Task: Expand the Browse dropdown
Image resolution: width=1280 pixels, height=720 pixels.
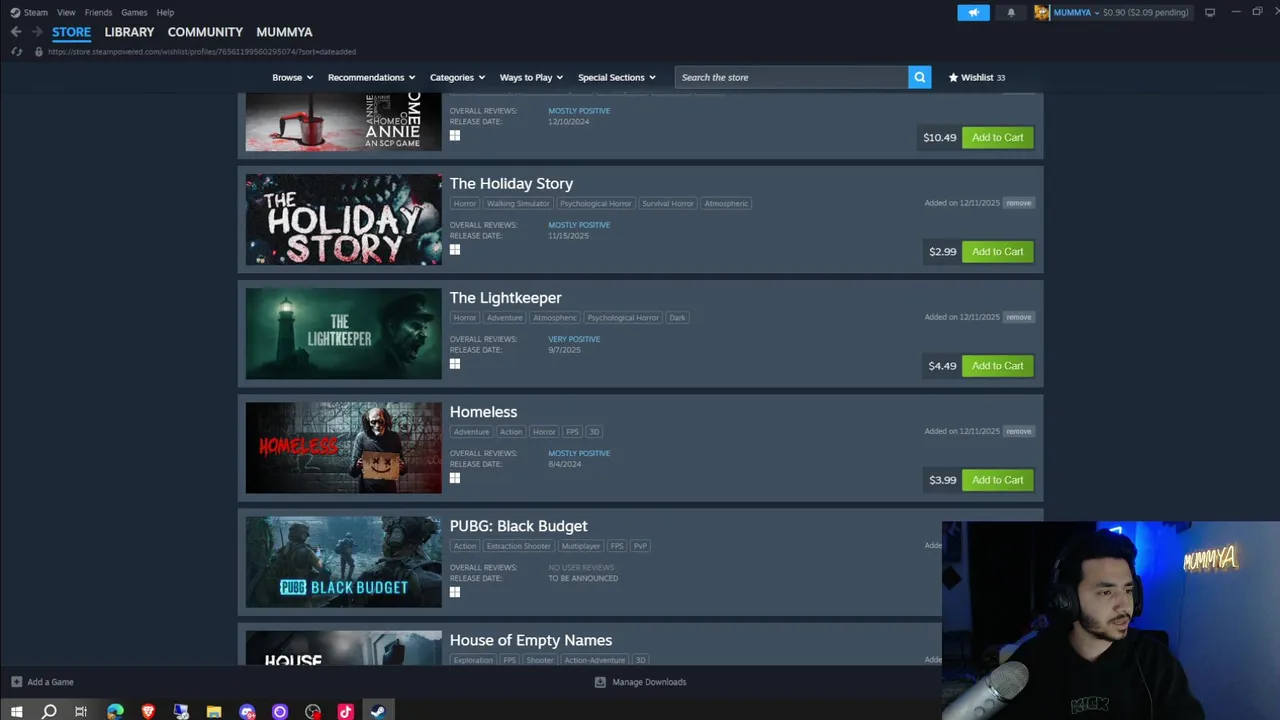Action: 293,77
